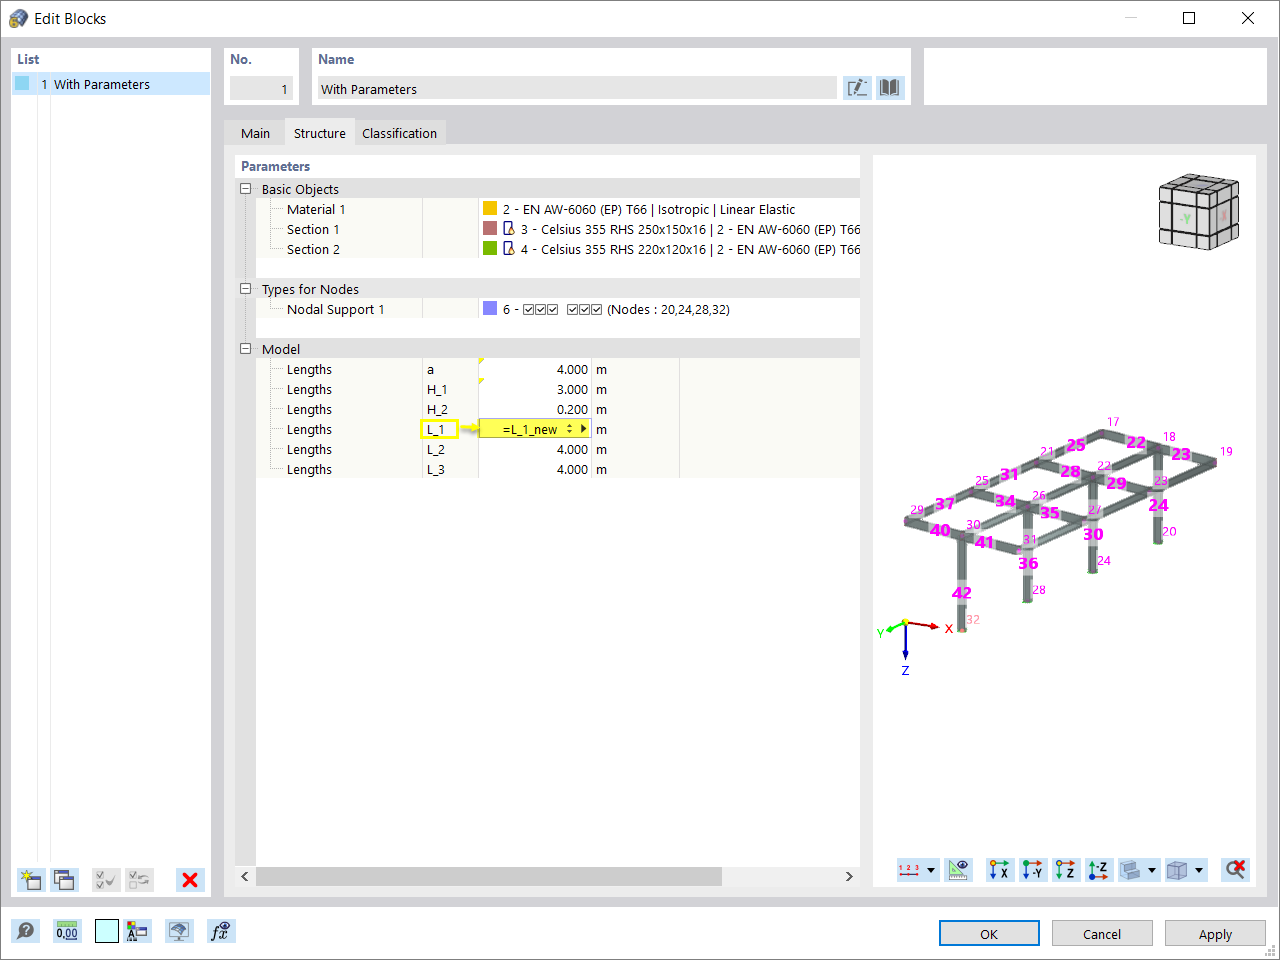Toggle the first displacement checkbox for Nodal Support 1
Viewport: 1280px width, 960px height.
(x=527, y=309)
